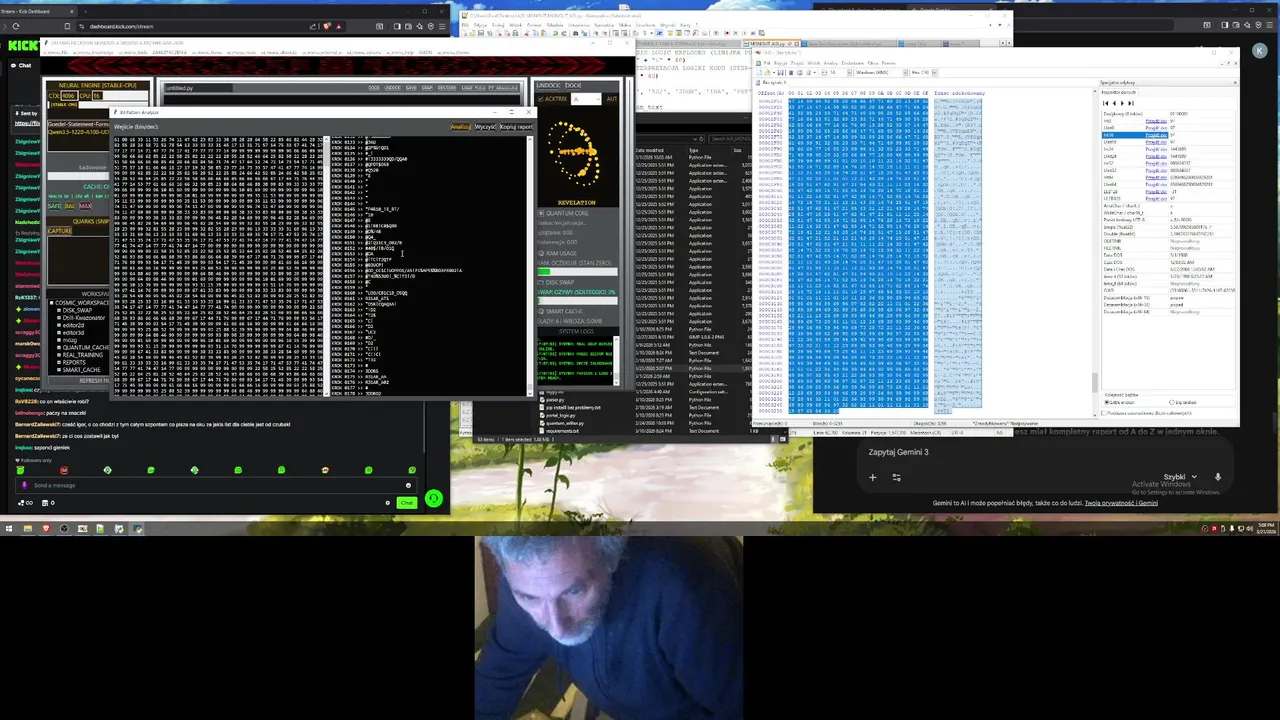Click the bookmark icon beside dashboard.kick.com address
This screenshot has height=720, width=1280.
[x=67, y=26]
